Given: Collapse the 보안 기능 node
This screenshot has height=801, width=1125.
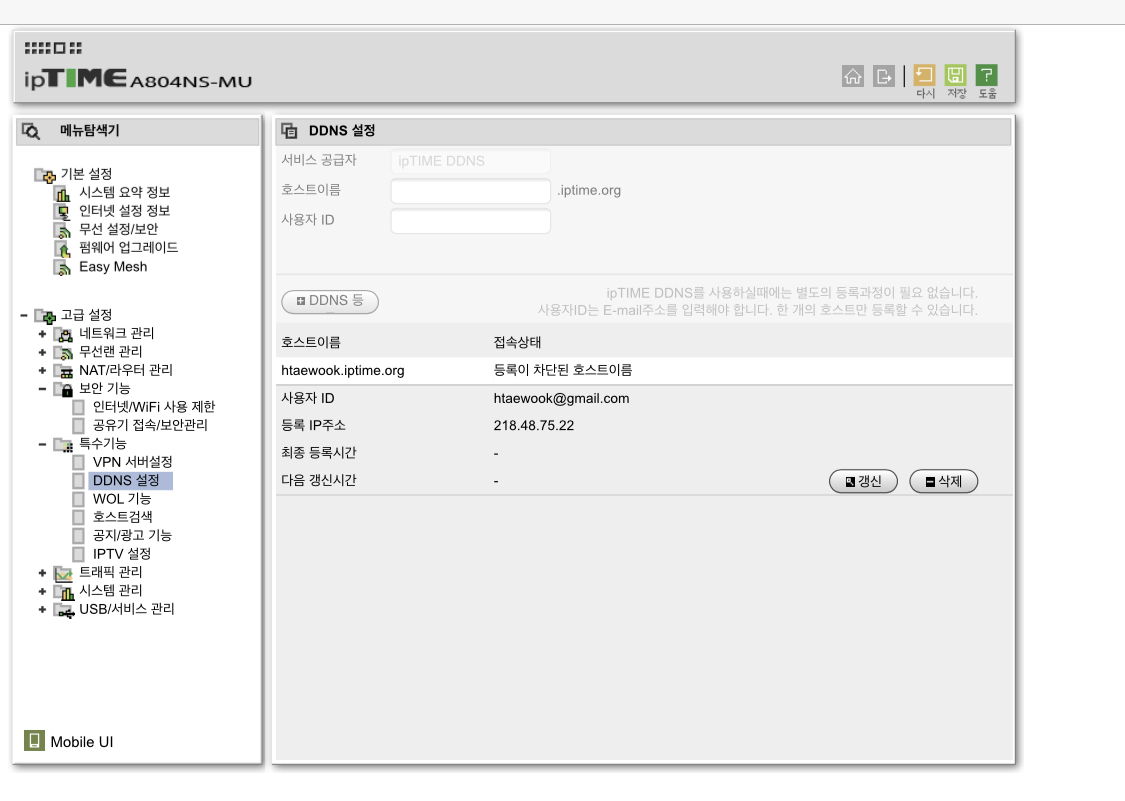Looking at the screenshot, I should click(42, 389).
